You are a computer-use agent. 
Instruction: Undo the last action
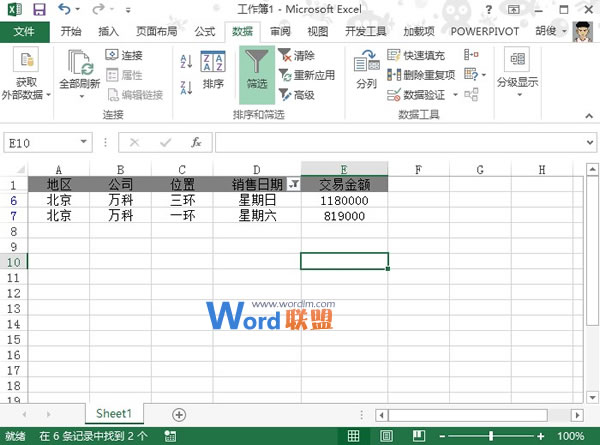pyautogui.click(x=64, y=9)
